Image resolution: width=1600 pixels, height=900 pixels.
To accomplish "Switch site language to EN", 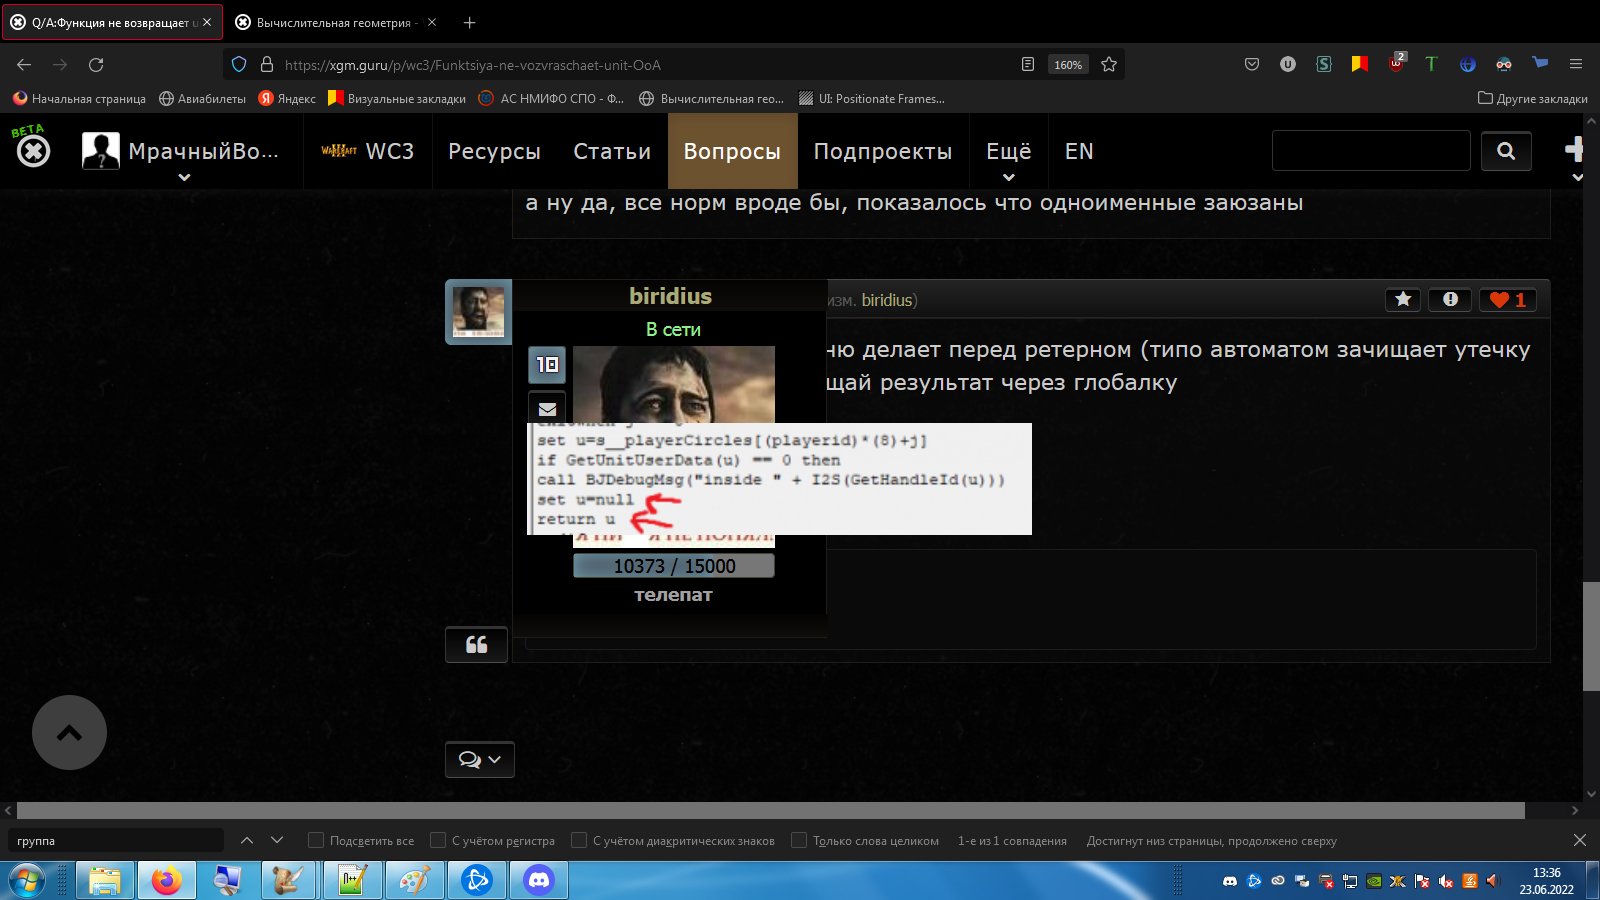I will (1079, 151).
